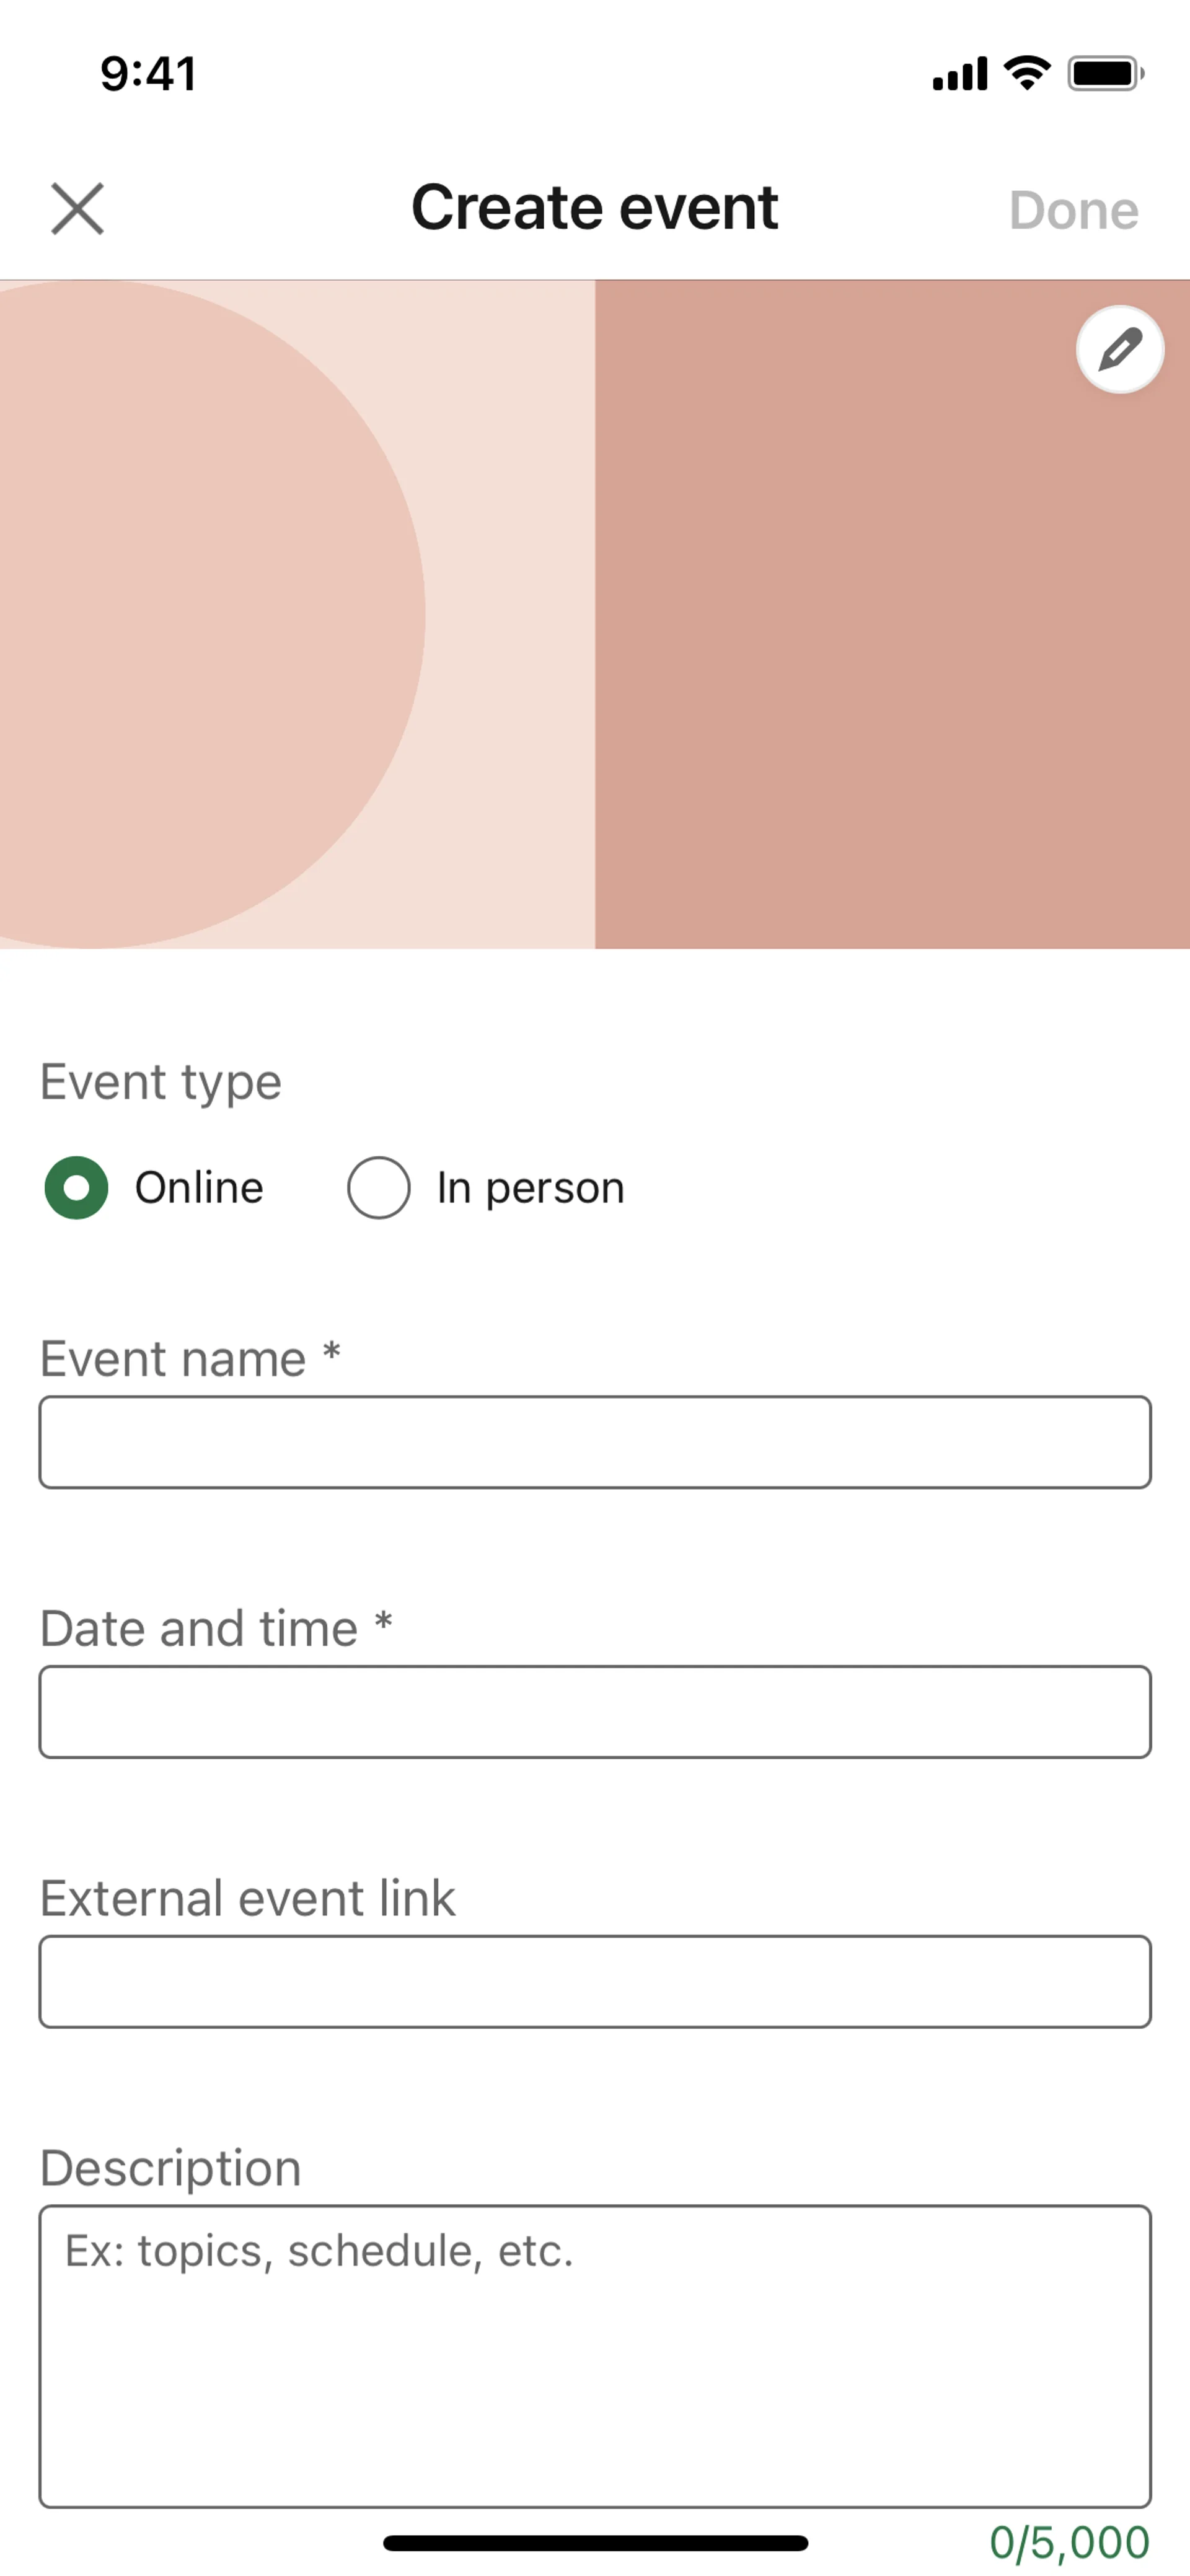Image resolution: width=1190 pixels, height=2576 pixels.
Task: Tap the 0/5,000 character counter
Action: (1069, 2542)
